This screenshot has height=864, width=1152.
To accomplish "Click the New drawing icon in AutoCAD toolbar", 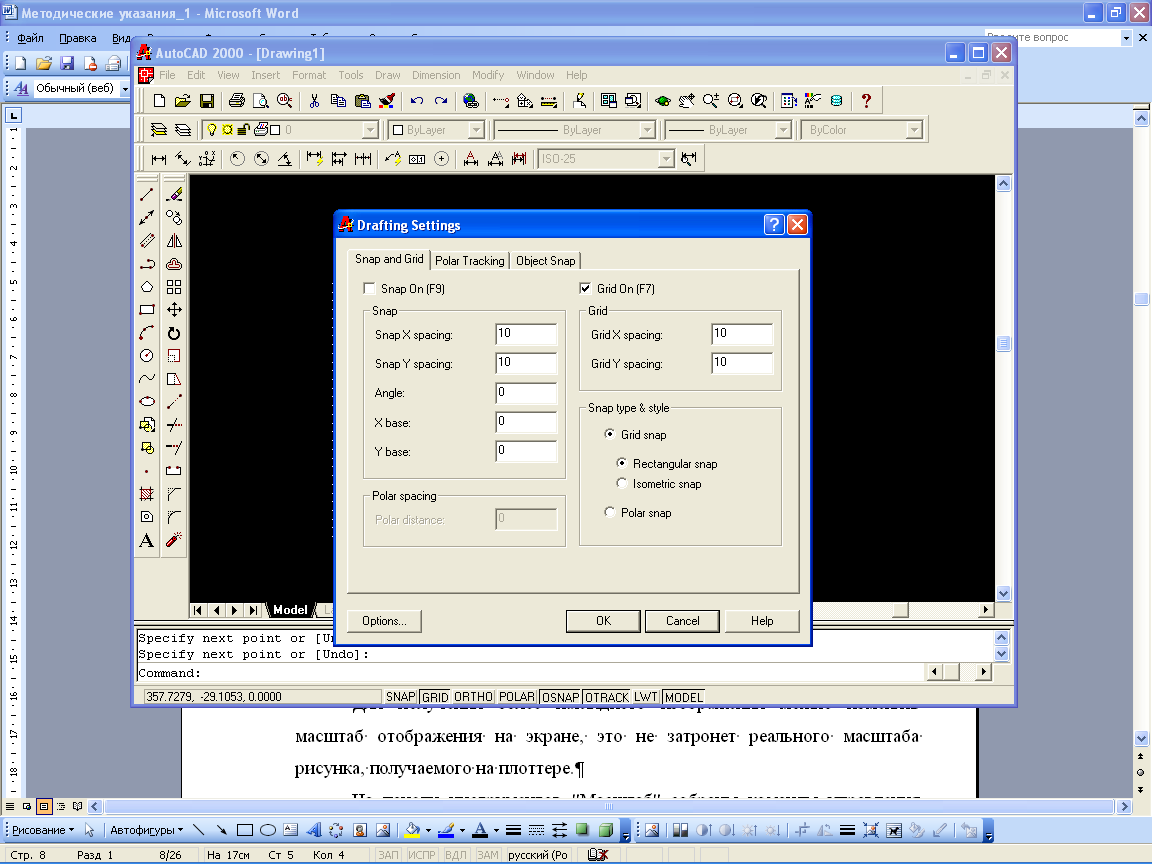I will click(159, 101).
